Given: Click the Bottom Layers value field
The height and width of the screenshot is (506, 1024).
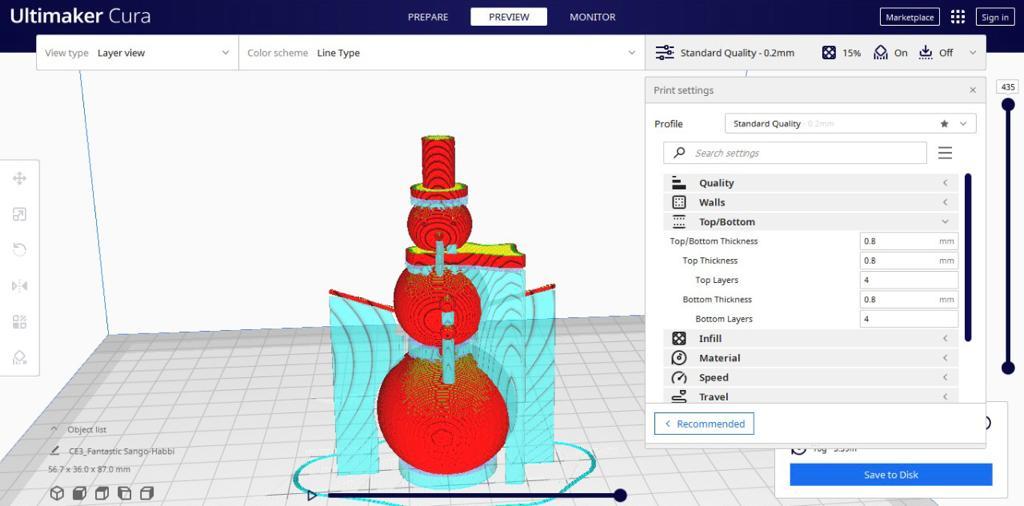Looking at the screenshot, I should click(x=909, y=319).
